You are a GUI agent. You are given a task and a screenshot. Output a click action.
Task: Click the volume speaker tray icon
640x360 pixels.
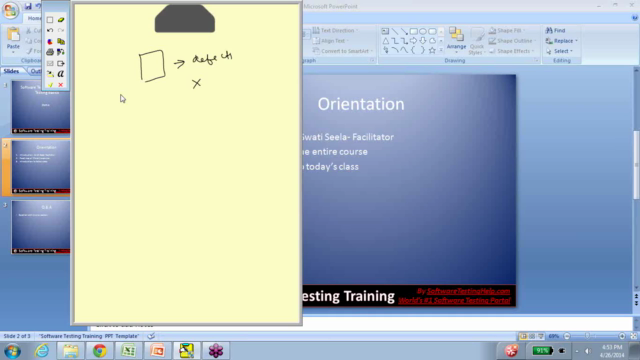tap(588, 351)
